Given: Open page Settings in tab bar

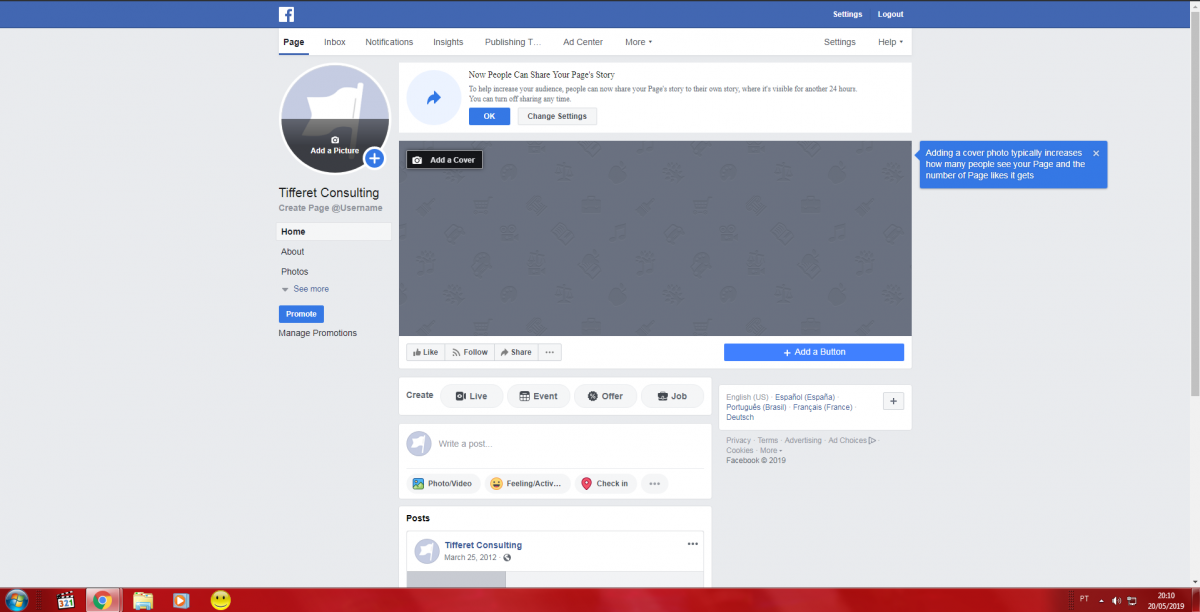Looking at the screenshot, I should tap(840, 42).
